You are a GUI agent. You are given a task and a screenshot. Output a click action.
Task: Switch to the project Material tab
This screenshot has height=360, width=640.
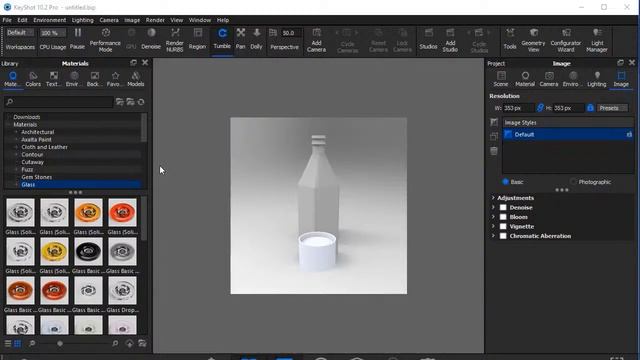525,79
